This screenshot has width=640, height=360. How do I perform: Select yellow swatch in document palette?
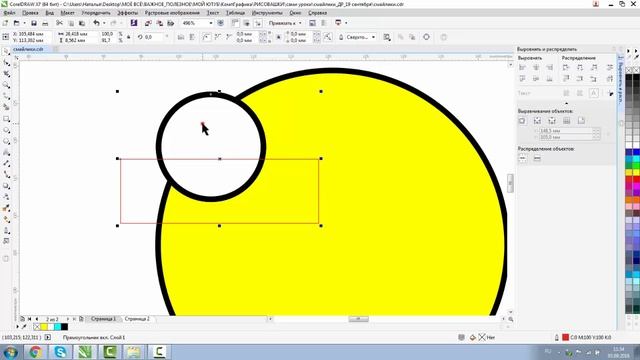(x=44, y=327)
